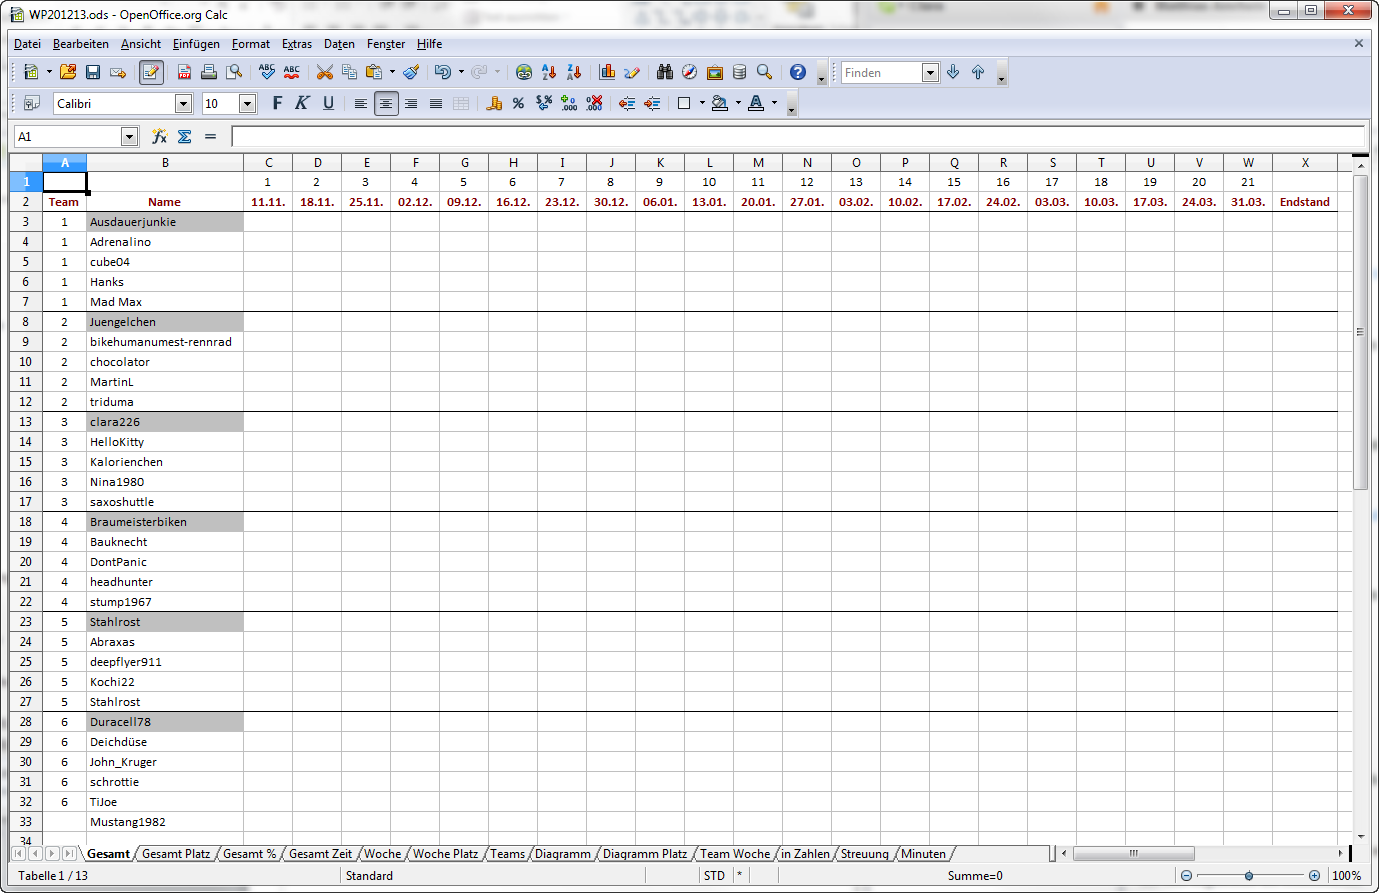1379x893 pixels.
Task: Open the Einfügen menu
Action: point(196,44)
